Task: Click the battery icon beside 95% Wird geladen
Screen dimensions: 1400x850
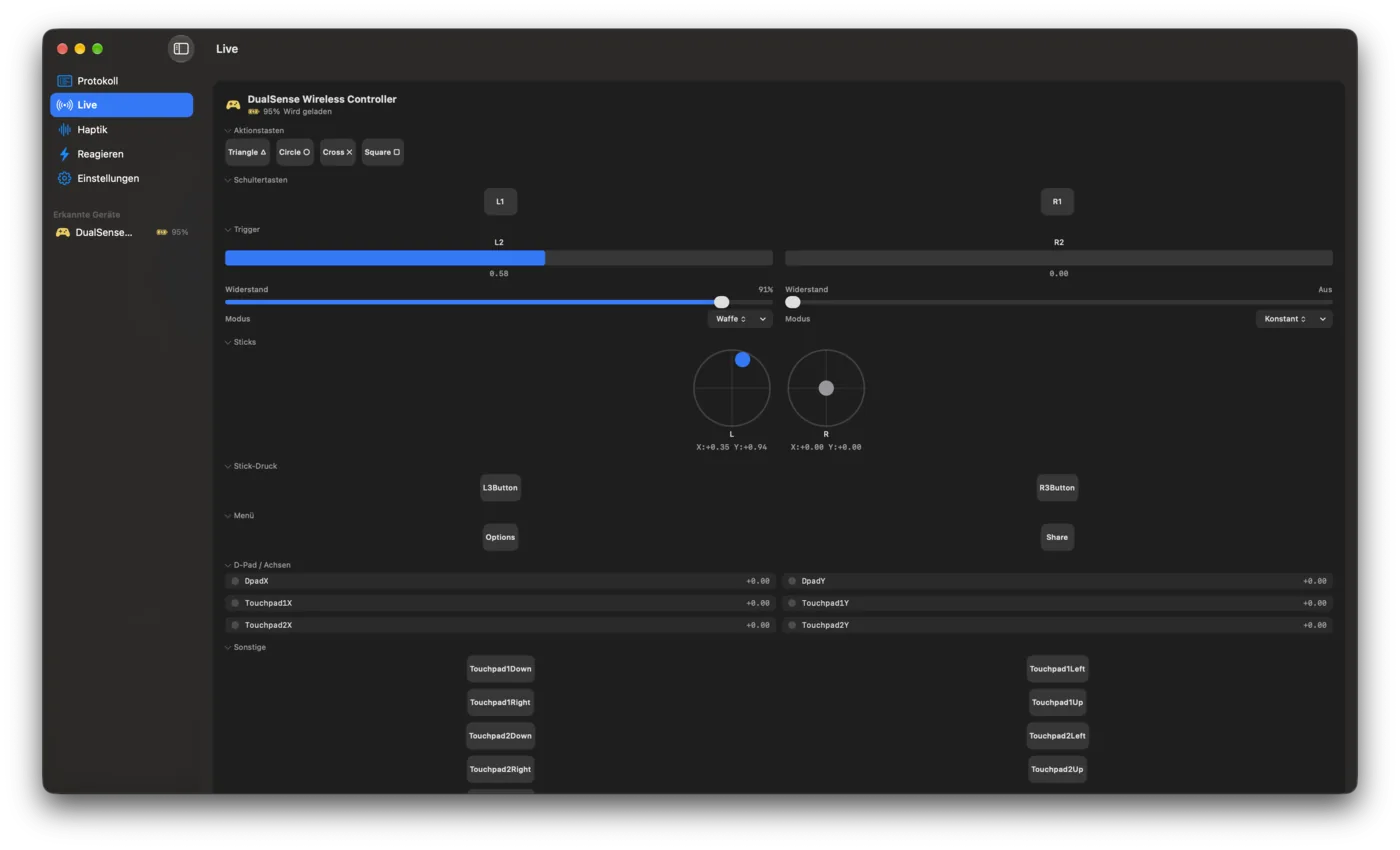Action: click(254, 112)
